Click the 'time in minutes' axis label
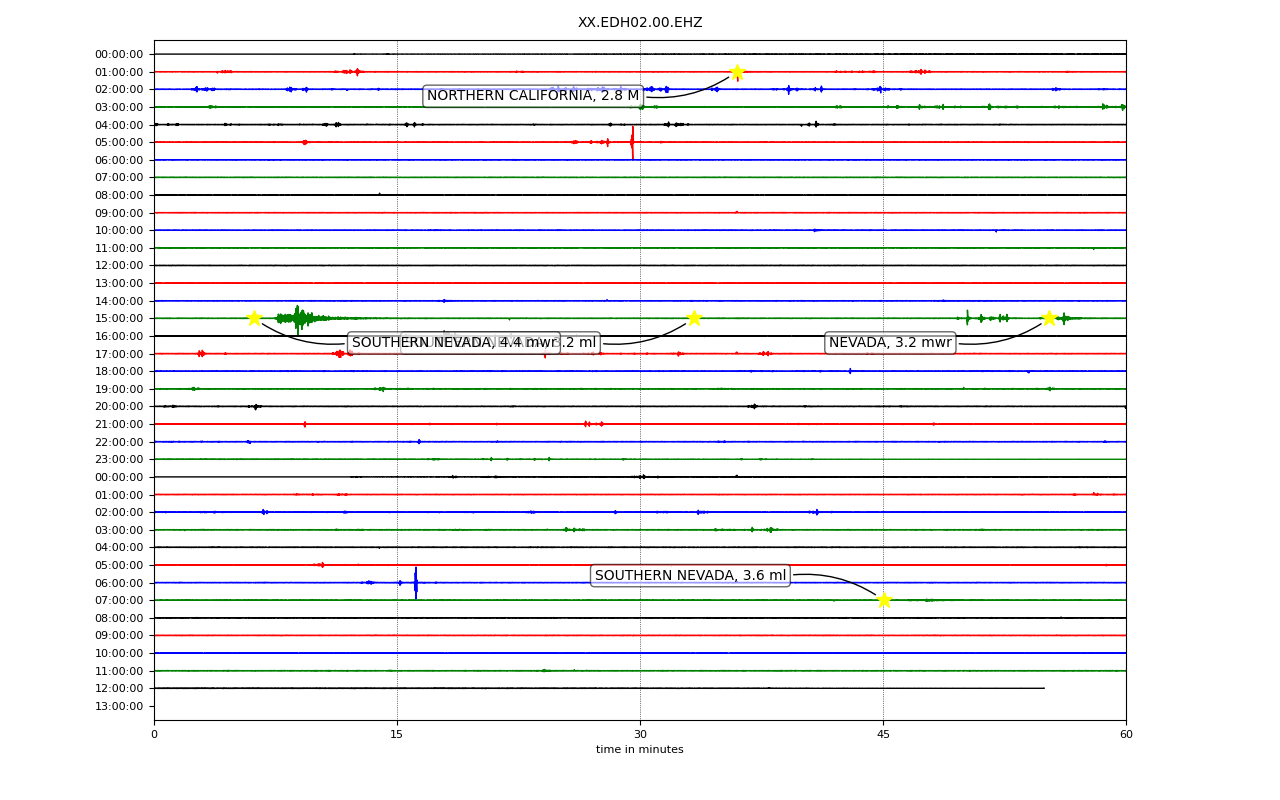 click(640, 749)
